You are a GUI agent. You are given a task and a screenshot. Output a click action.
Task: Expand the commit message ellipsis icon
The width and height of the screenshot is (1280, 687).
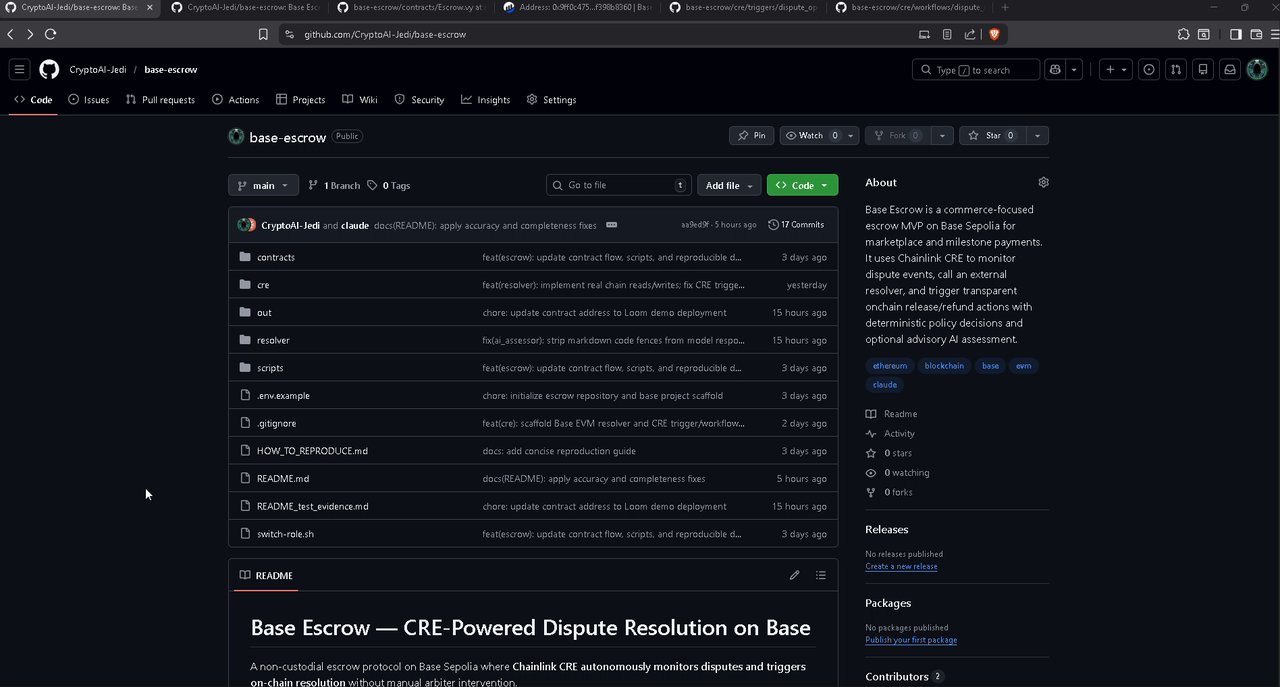(x=611, y=225)
